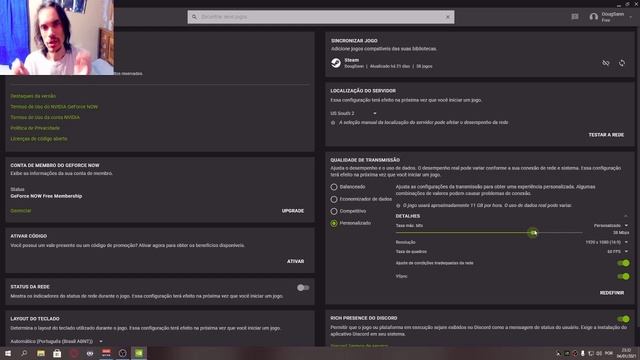This screenshot has height=360, width=640.
Task: Toggle the VSync switch
Action: (x=623, y=277)
